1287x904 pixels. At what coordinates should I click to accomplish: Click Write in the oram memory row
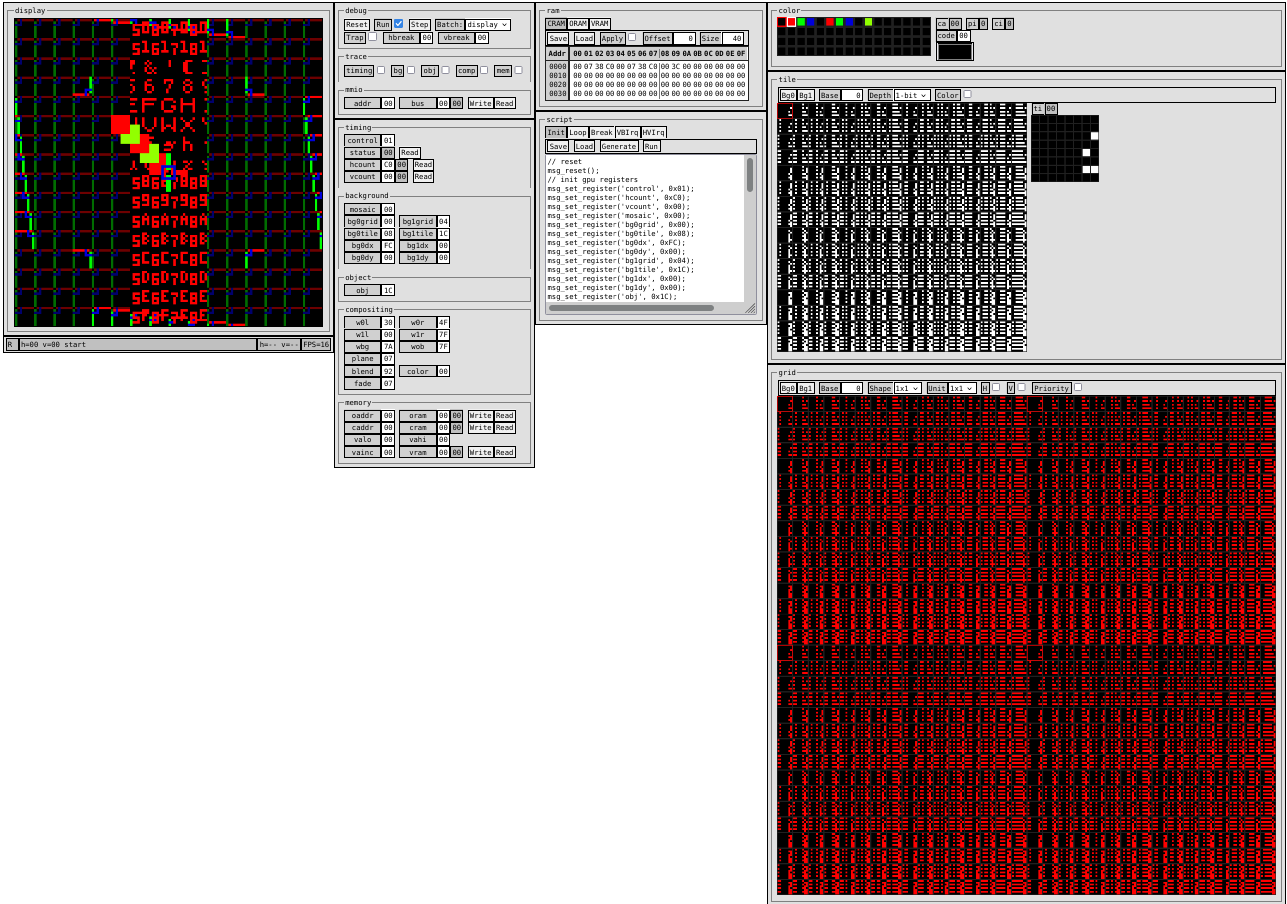481,416
